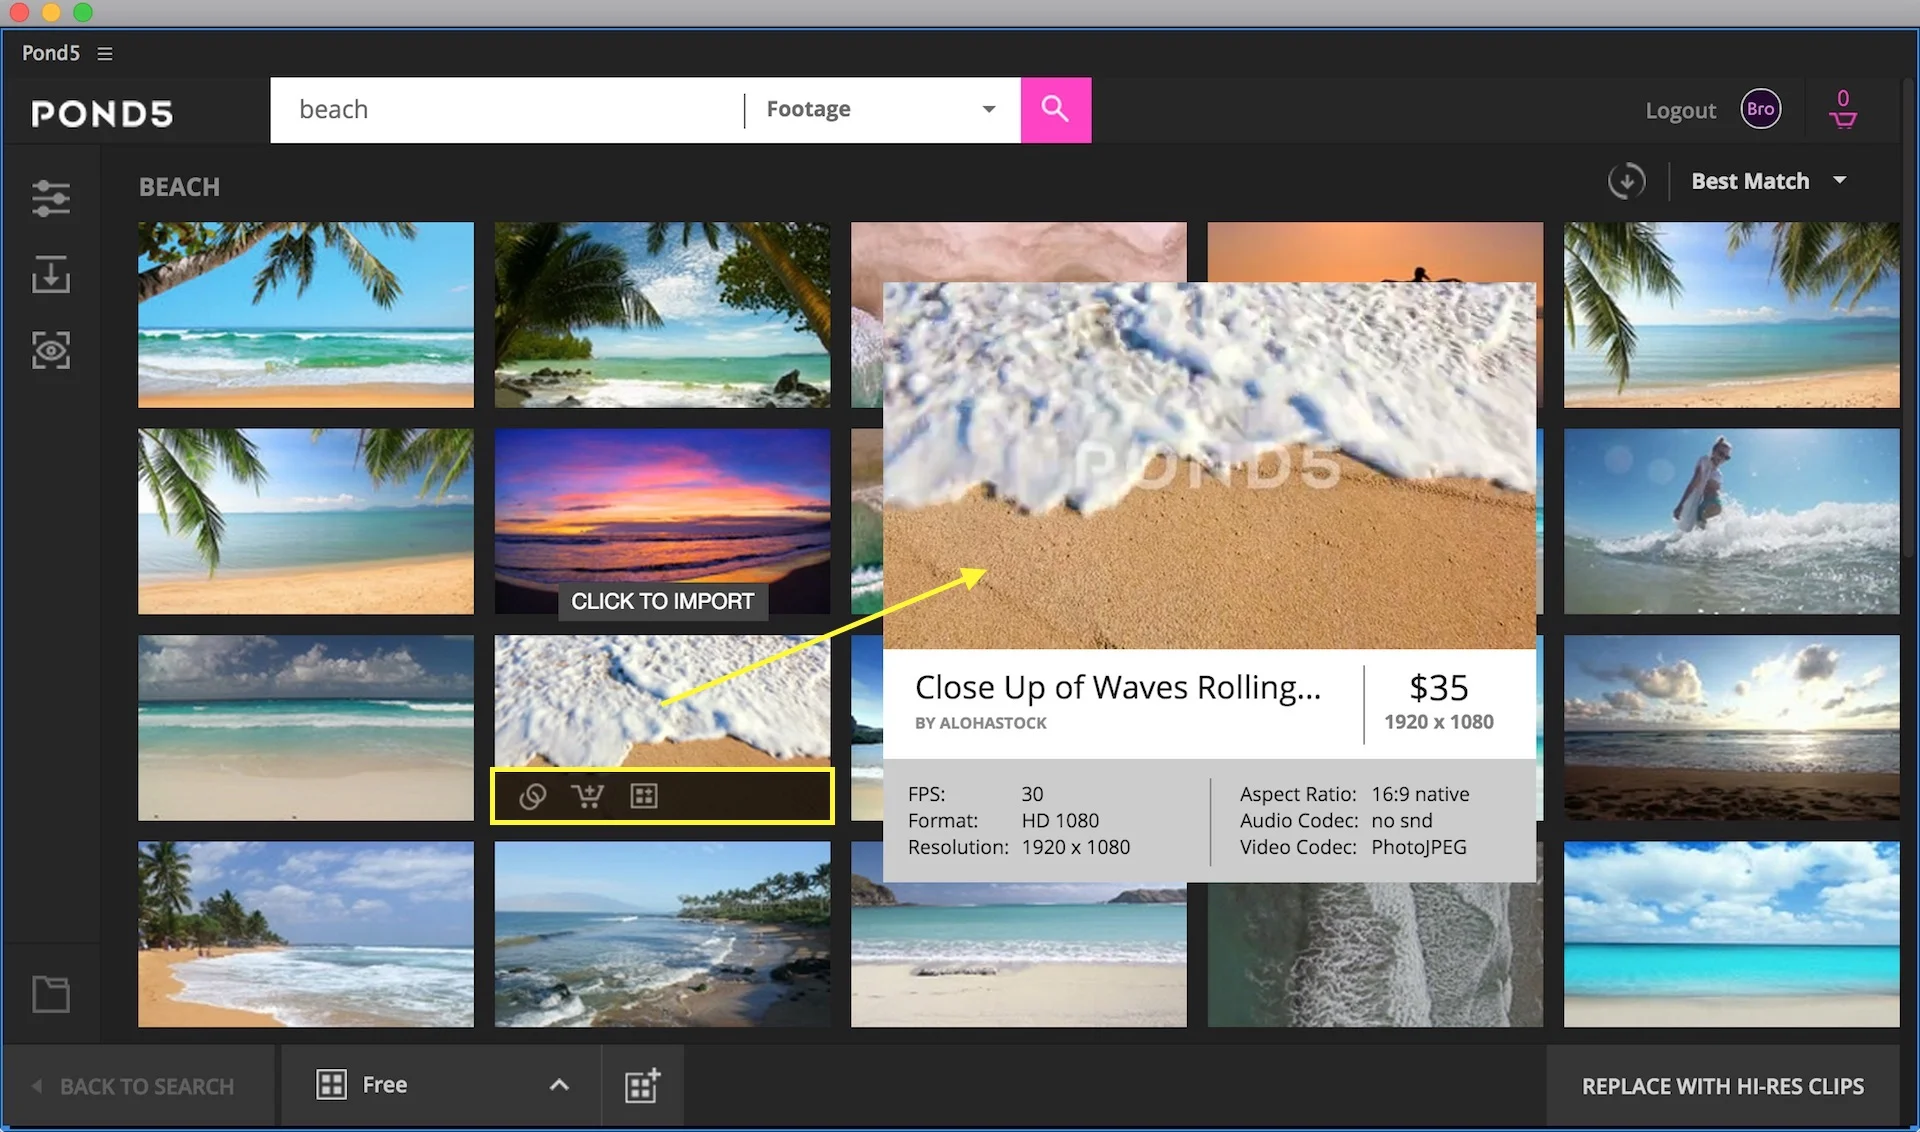Select the cloudy sky calm beach thumbnail
The height and width of the screenshot is (1132, 1920).
(306, 728)
